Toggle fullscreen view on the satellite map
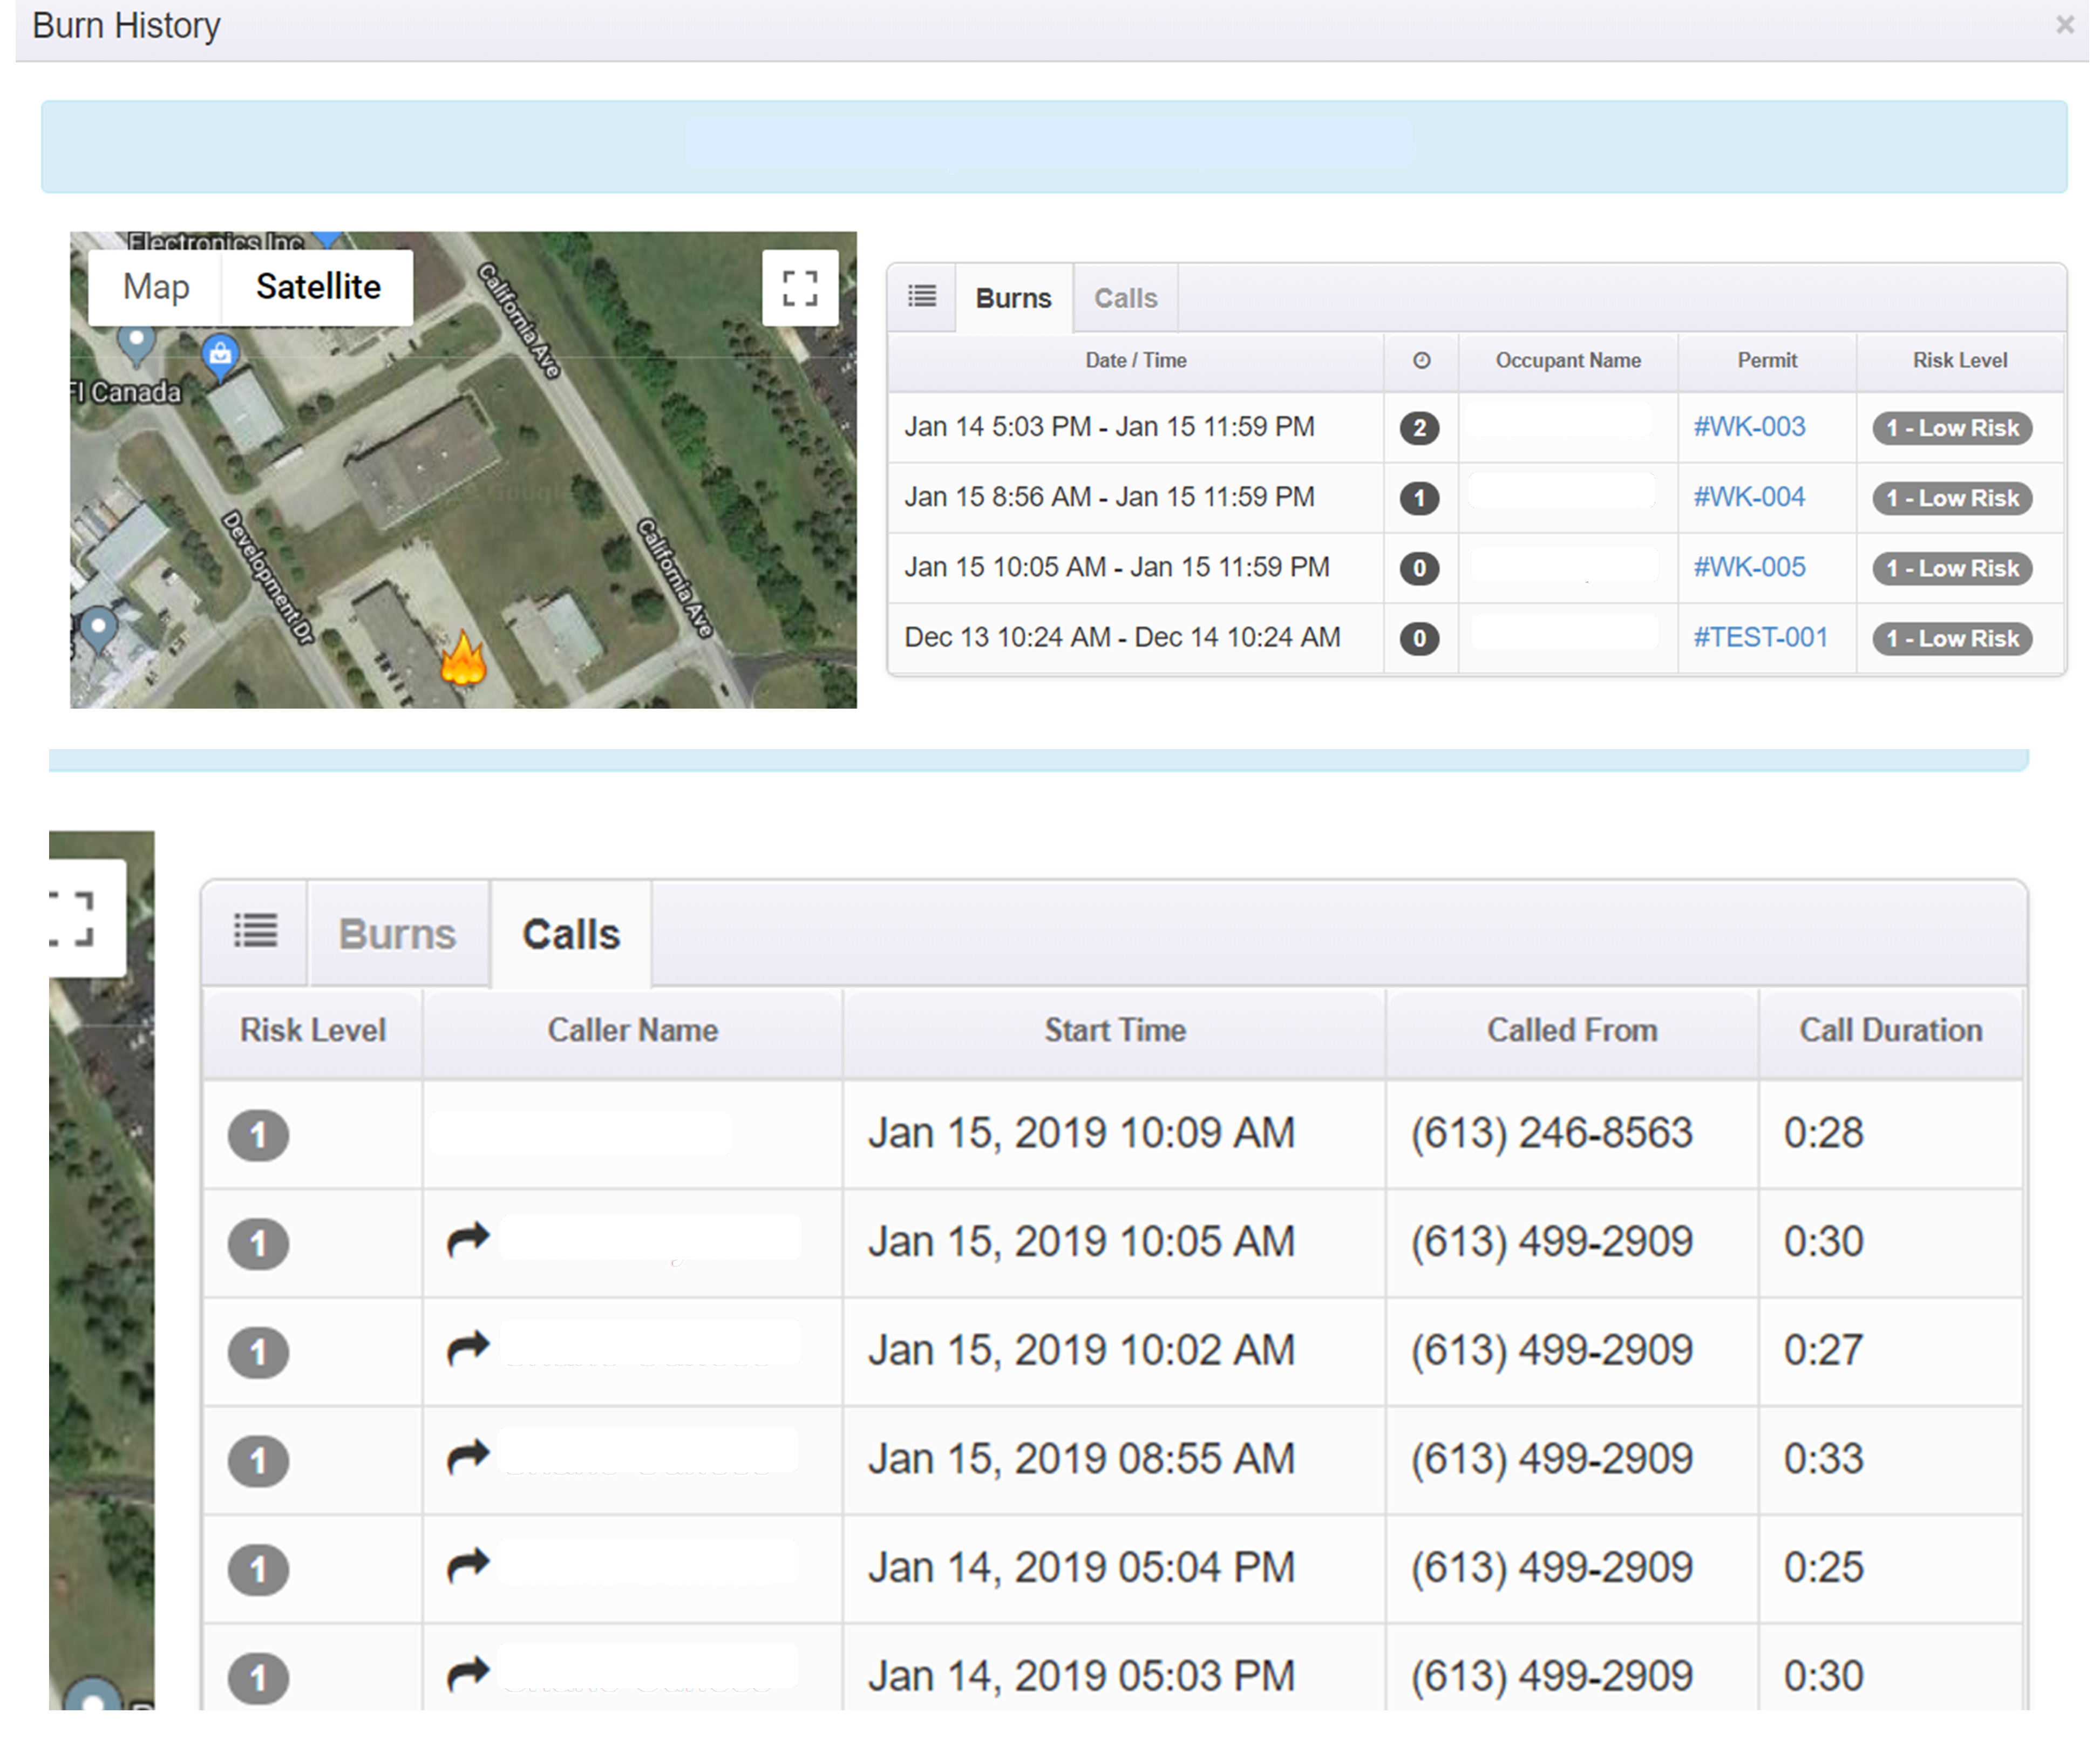Viewport: 2100px width, 1754px height. [x=799, y=288]
